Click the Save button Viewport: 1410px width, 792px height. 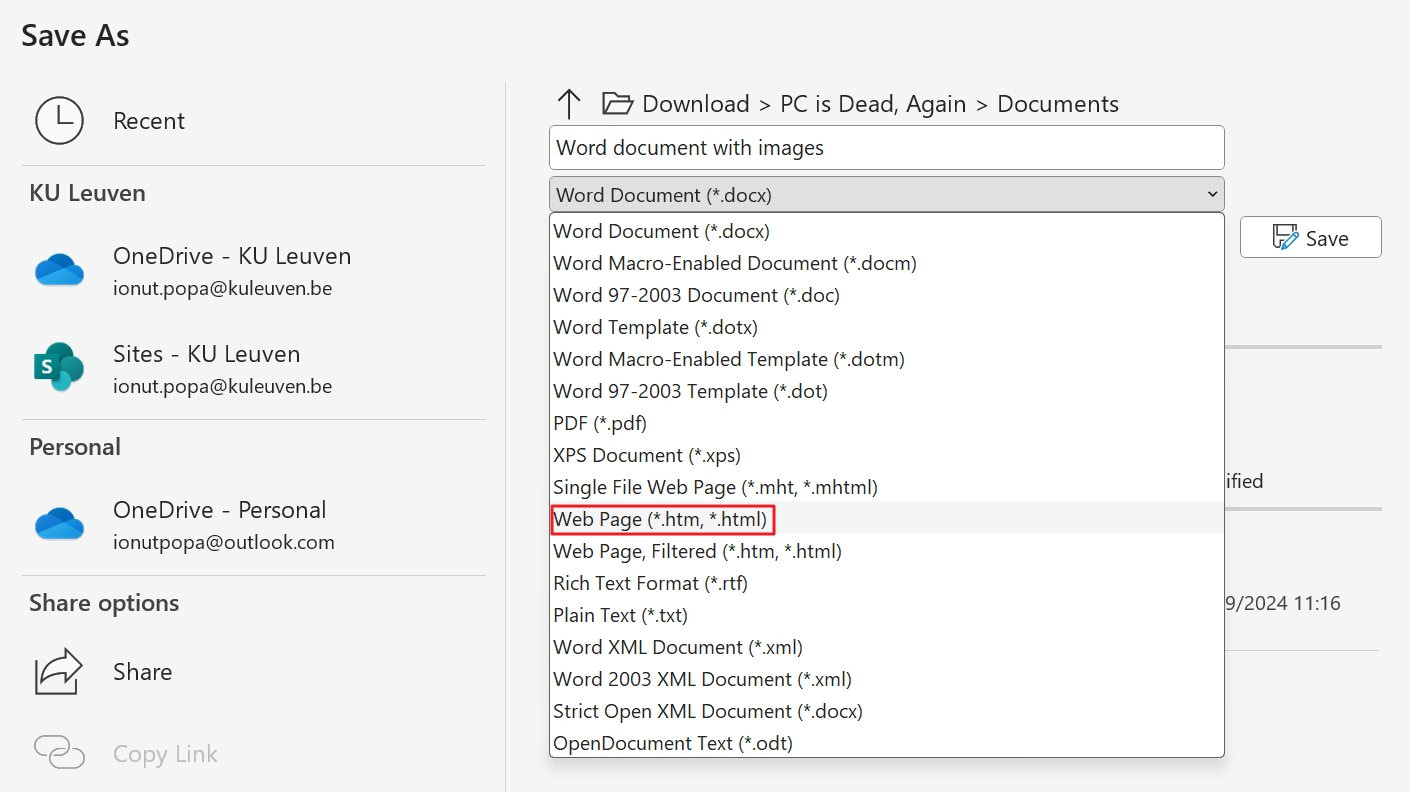click(1311, 238)
